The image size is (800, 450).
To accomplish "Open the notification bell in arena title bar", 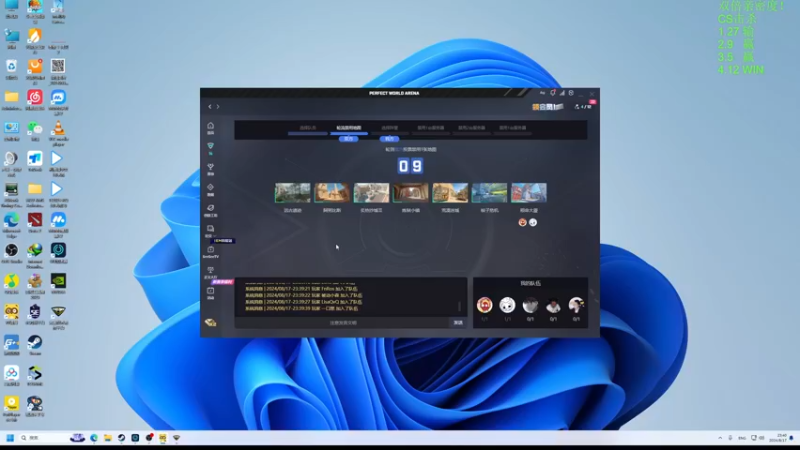I will [x=553, y=93].
